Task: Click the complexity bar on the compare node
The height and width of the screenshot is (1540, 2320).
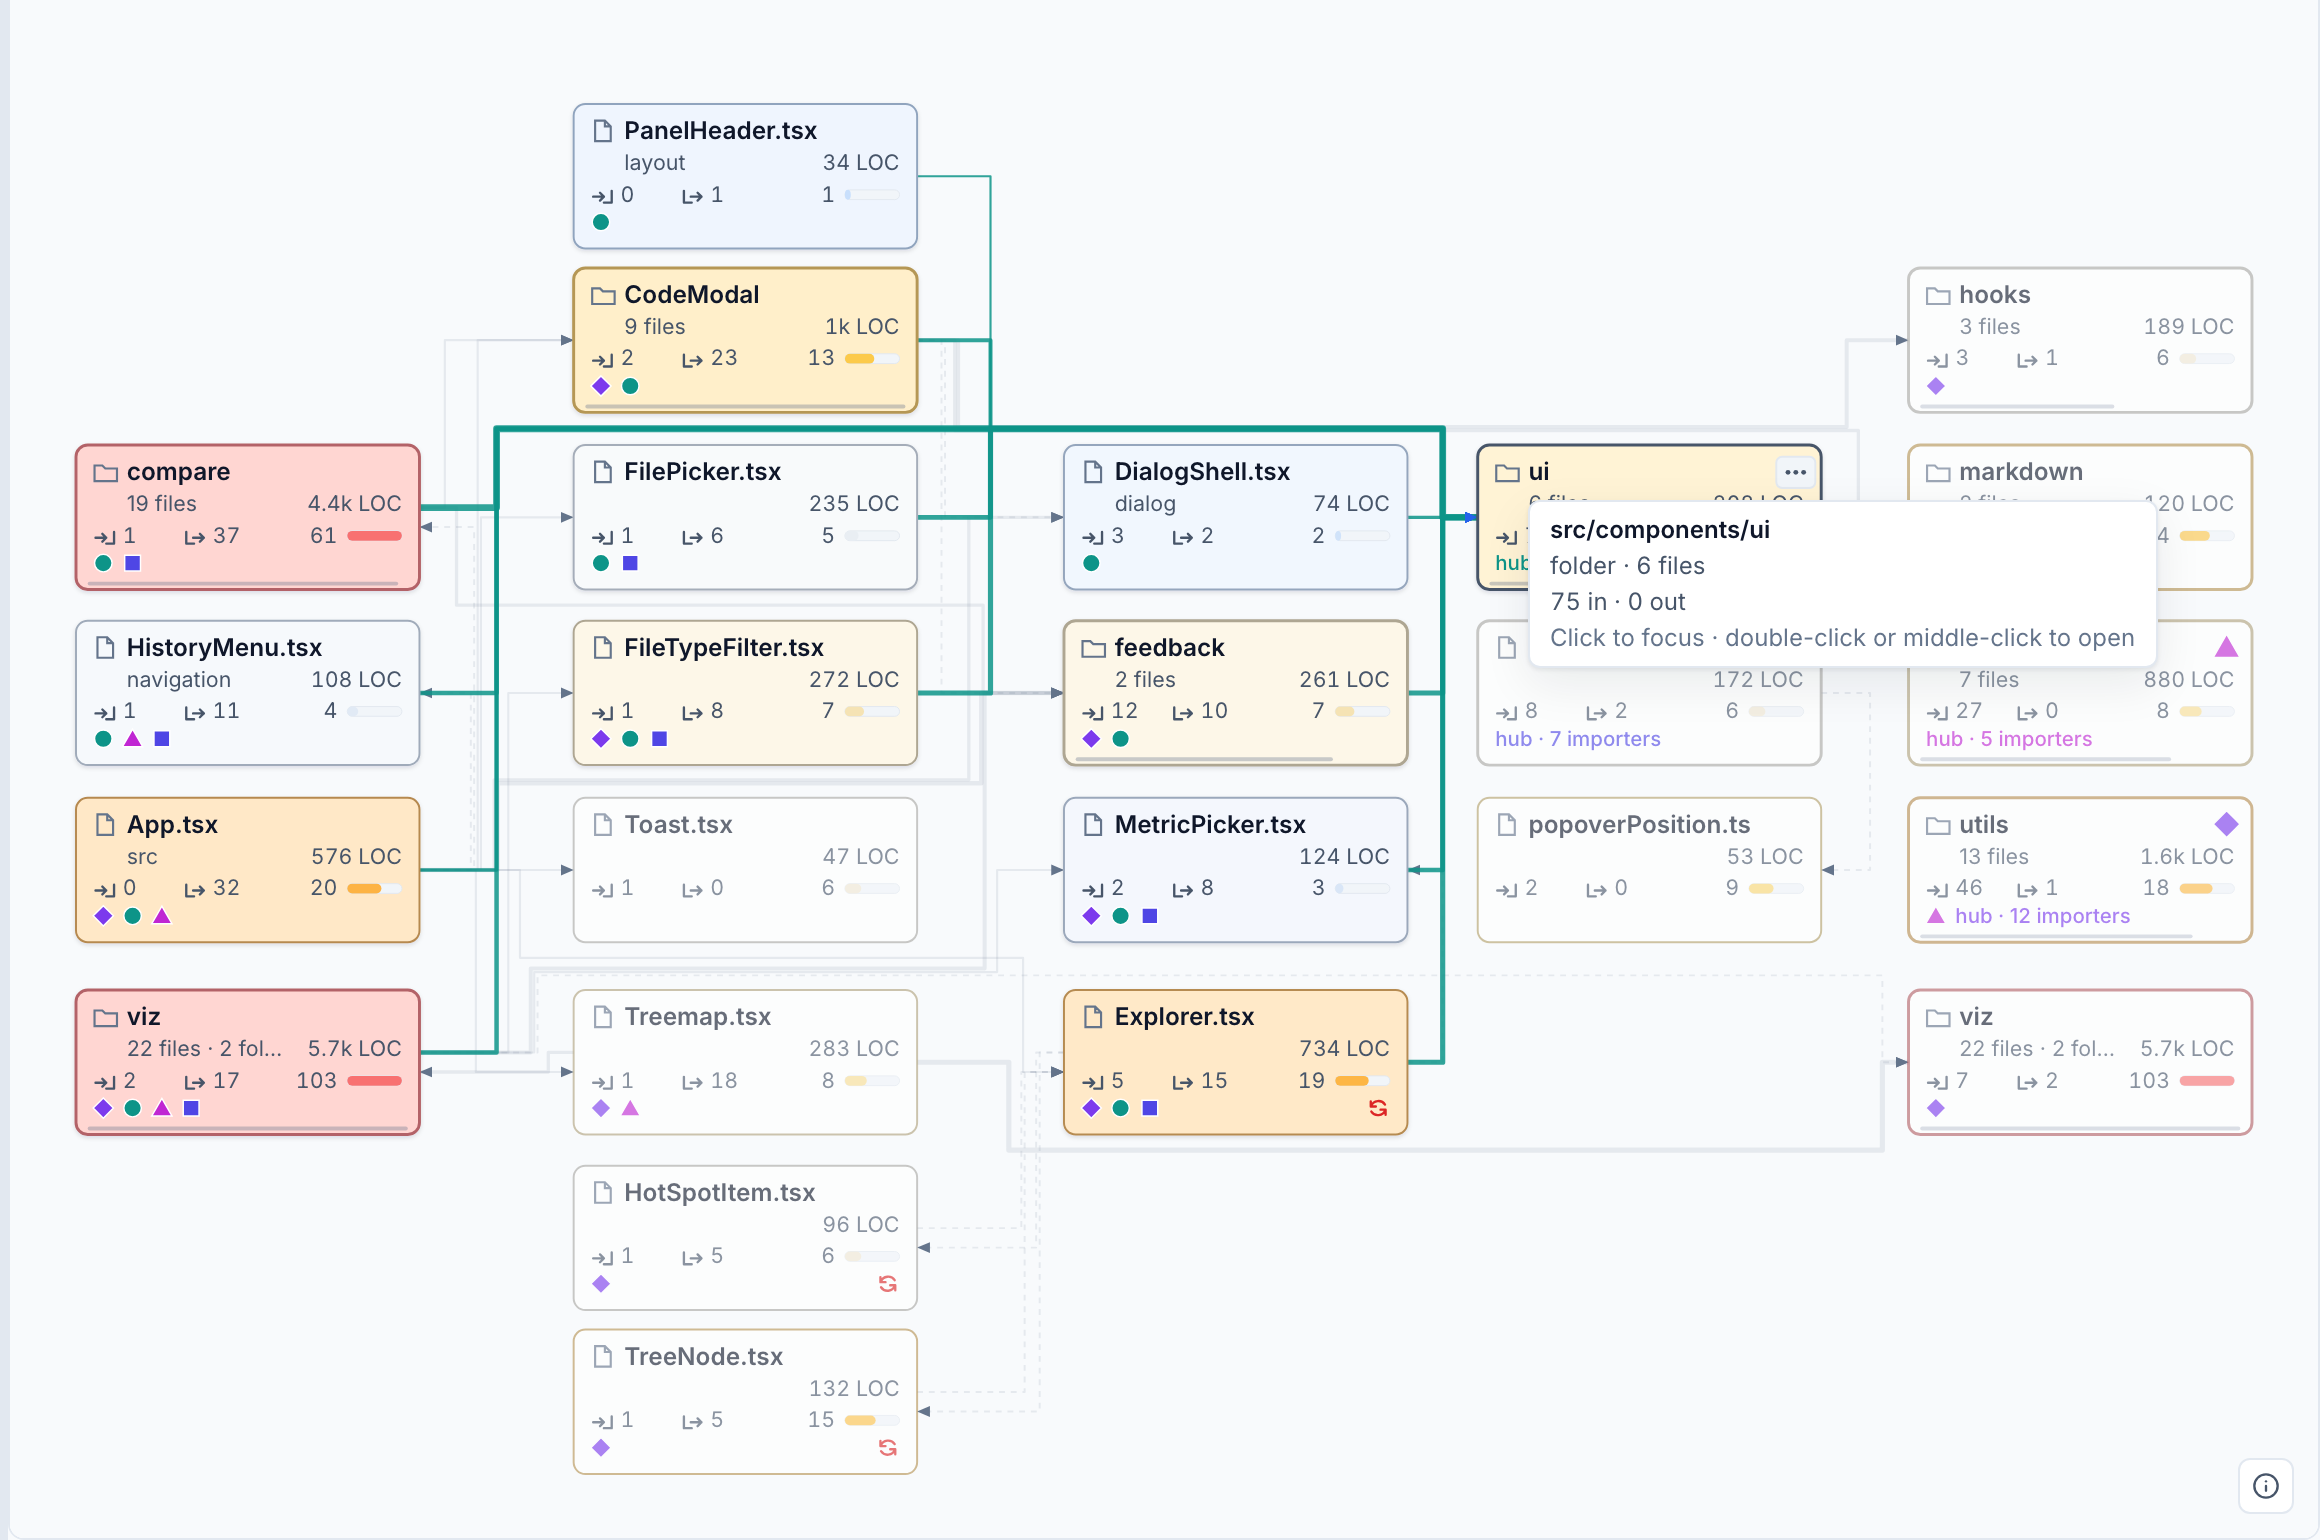Action: (374, 536)
